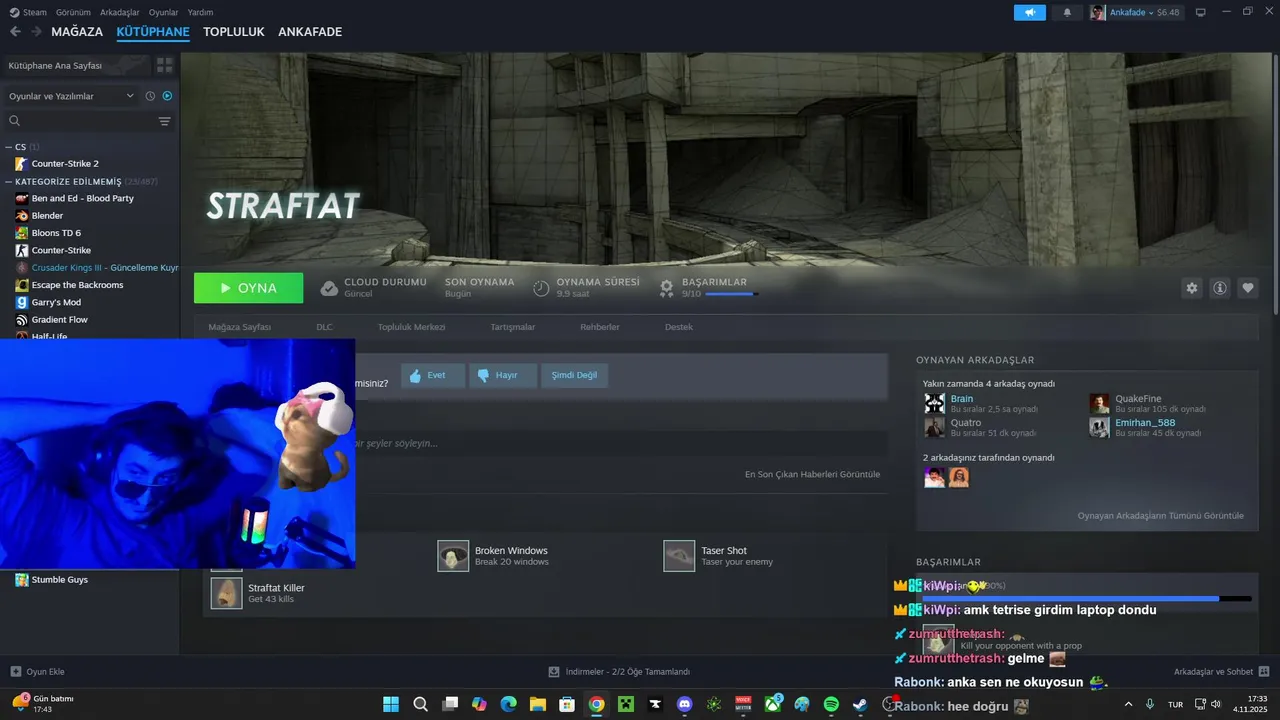
Task: Go to the TOPLULUK tab
Action: pyautogui.click(x=234, y=32)
